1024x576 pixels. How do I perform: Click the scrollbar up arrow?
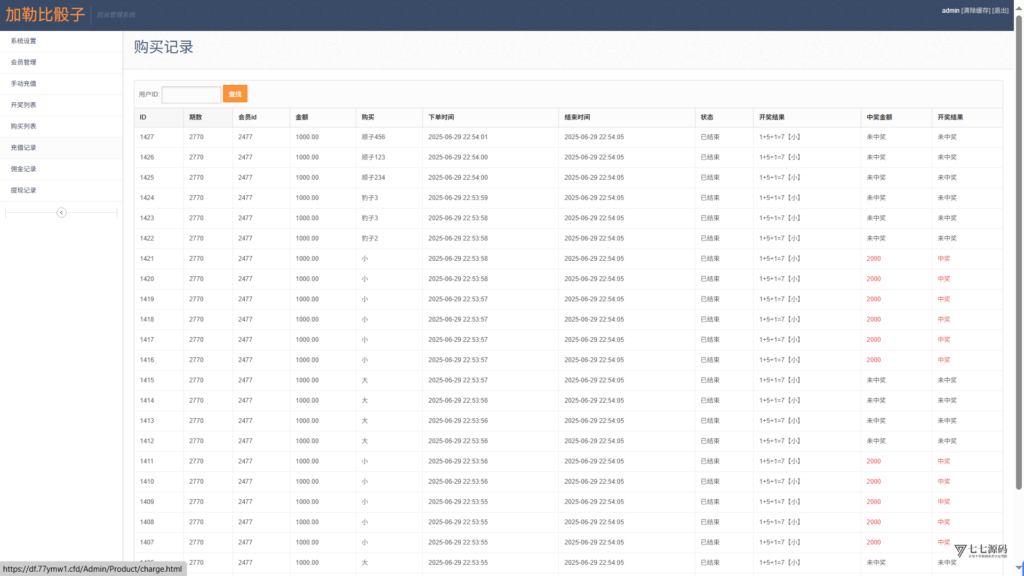pyautogui.click(x=1019, y=8)
